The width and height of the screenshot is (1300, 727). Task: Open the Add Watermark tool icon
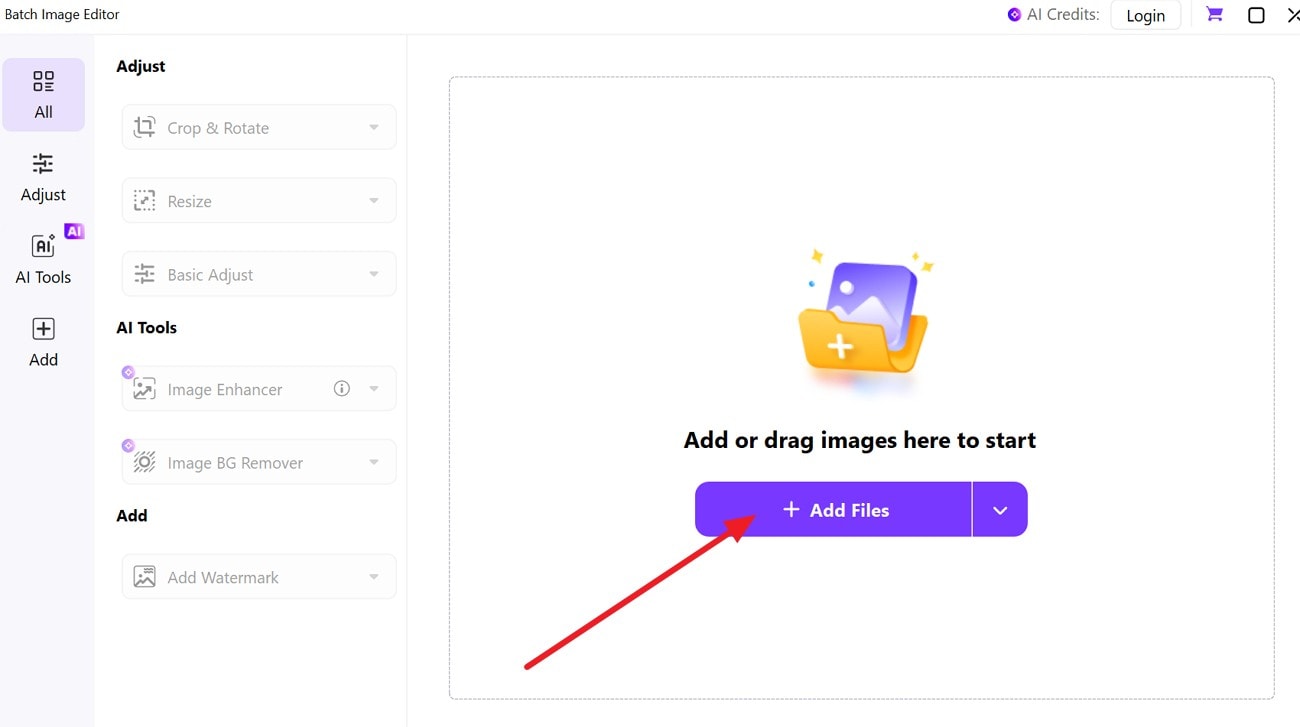[x=144, y=576]
